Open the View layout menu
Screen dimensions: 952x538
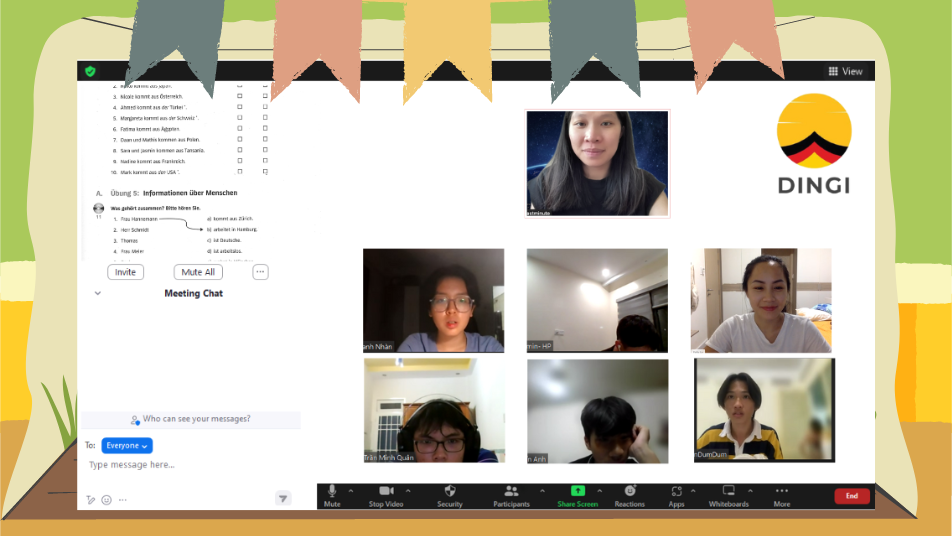[x=846, y=71]
